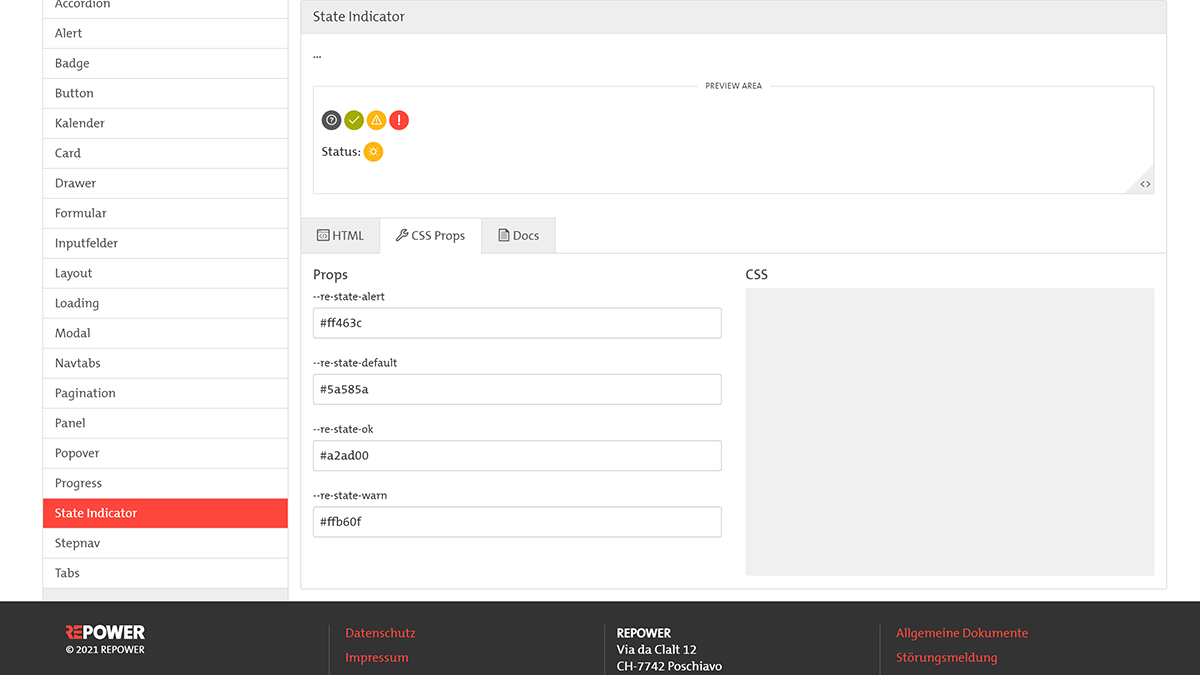Screen dimensions: 1200x675
Task: Open the code view via the angle-brackets icon
Action: pos(1144,183)
